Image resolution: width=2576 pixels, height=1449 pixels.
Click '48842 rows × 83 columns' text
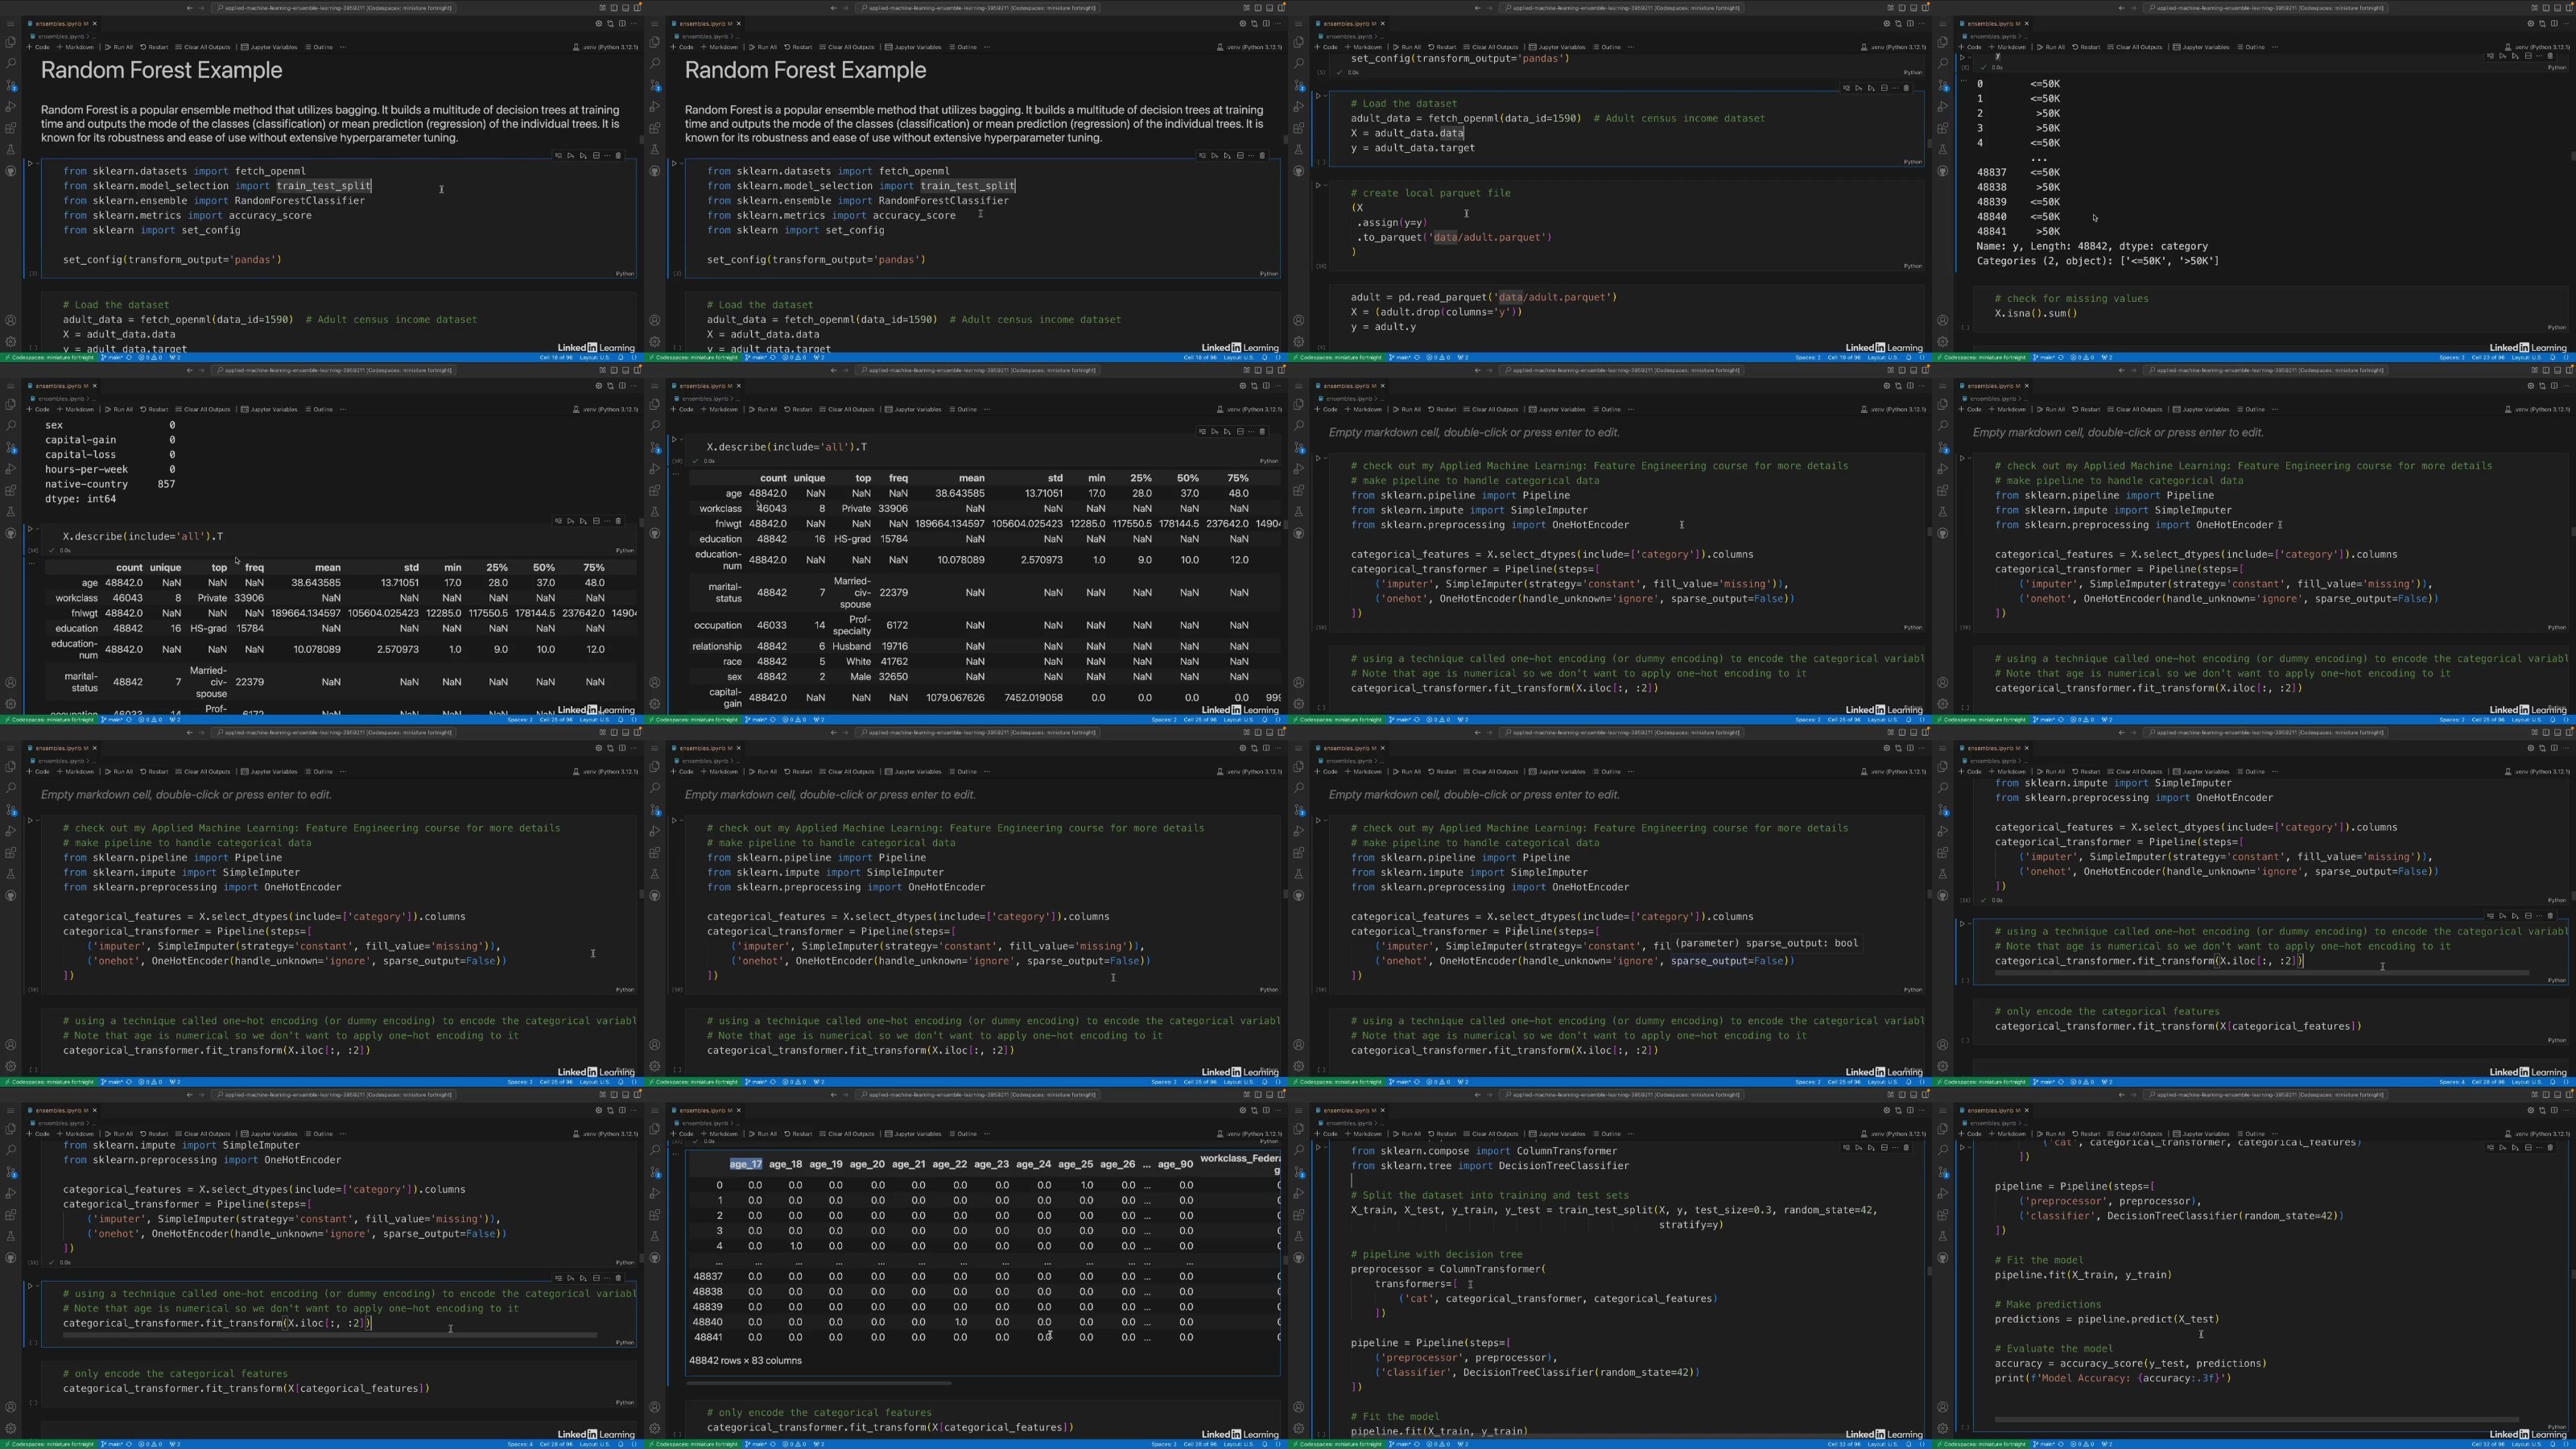click(745, 1361)
